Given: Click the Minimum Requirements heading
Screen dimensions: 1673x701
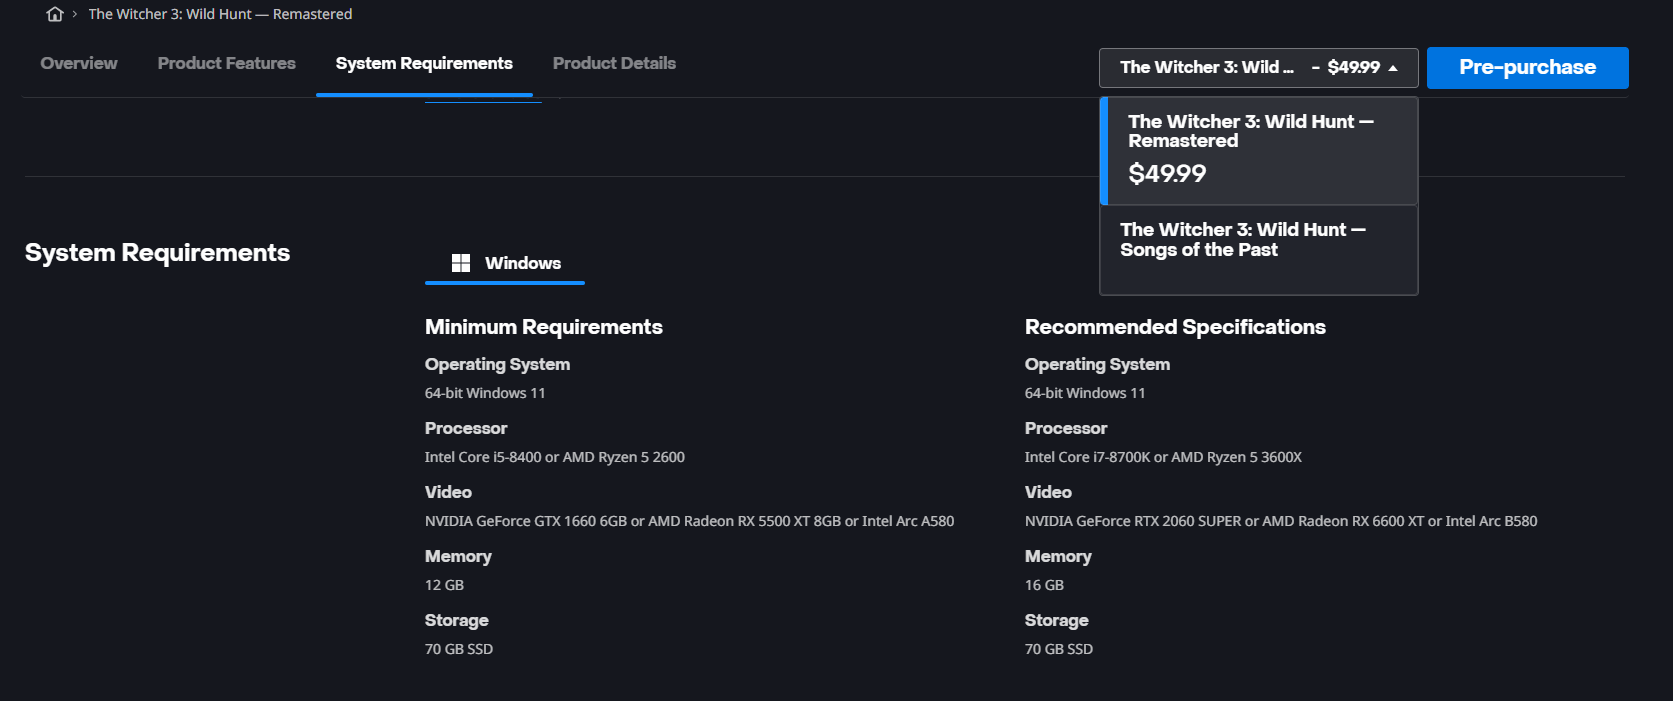Looking at the screenshot, I should point(544,327).
